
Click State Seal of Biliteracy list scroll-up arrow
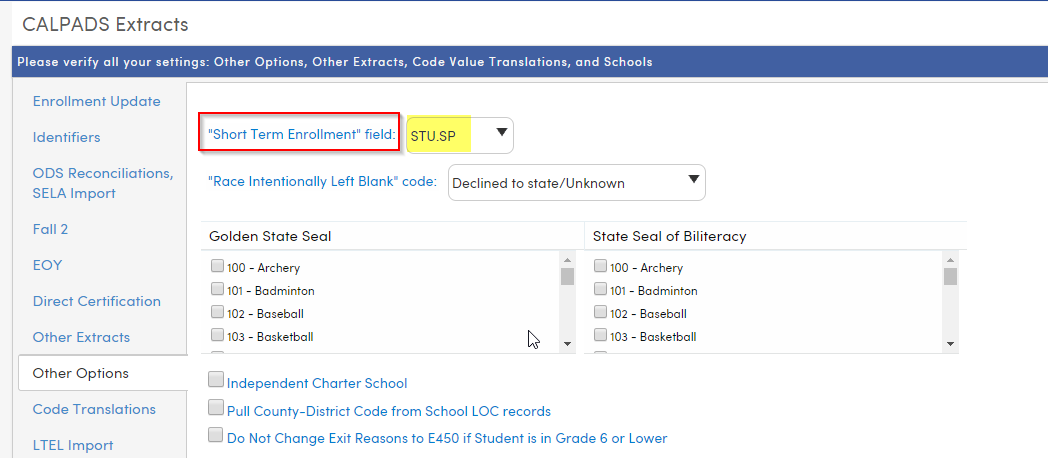click(950, 260)
